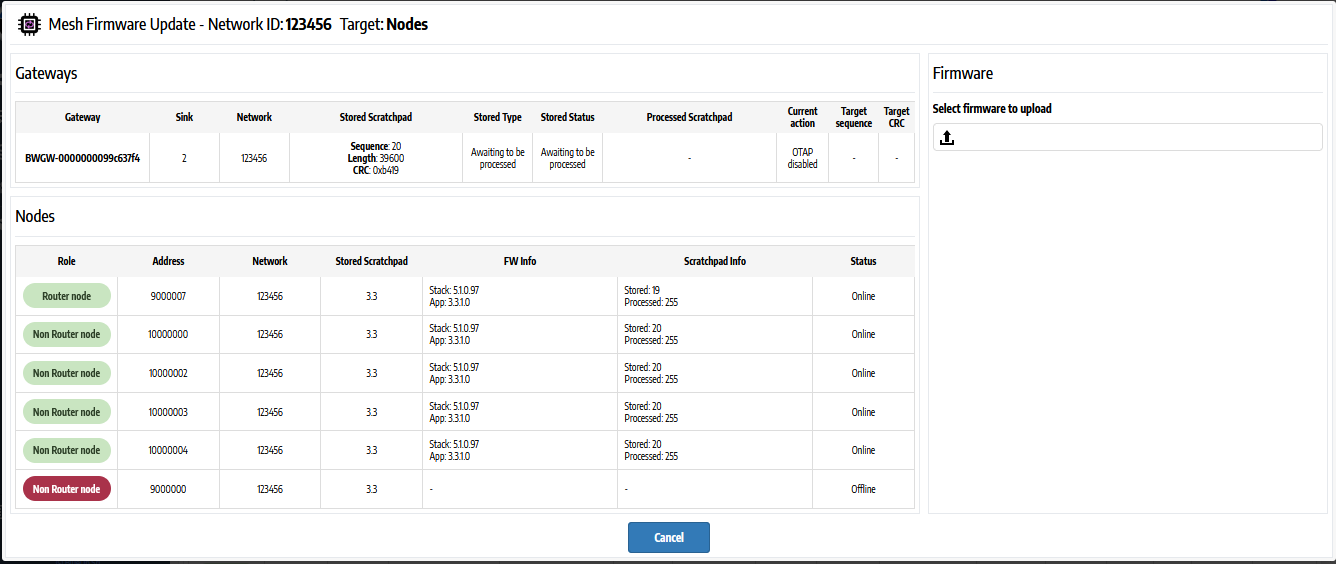Click the Current action column header
Screen dimensions: 1336x564
coord(802,117)
